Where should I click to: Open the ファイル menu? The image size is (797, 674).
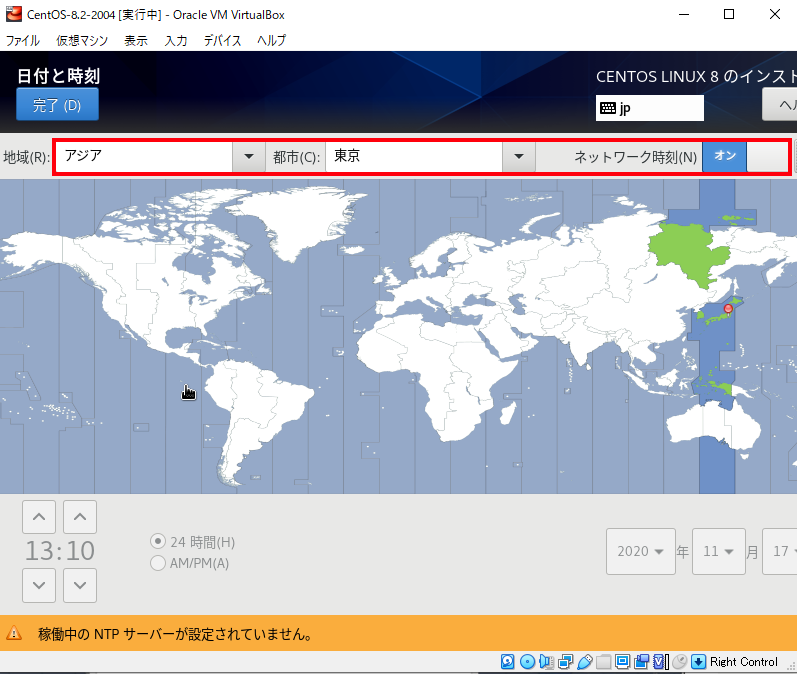coord(23,40)
